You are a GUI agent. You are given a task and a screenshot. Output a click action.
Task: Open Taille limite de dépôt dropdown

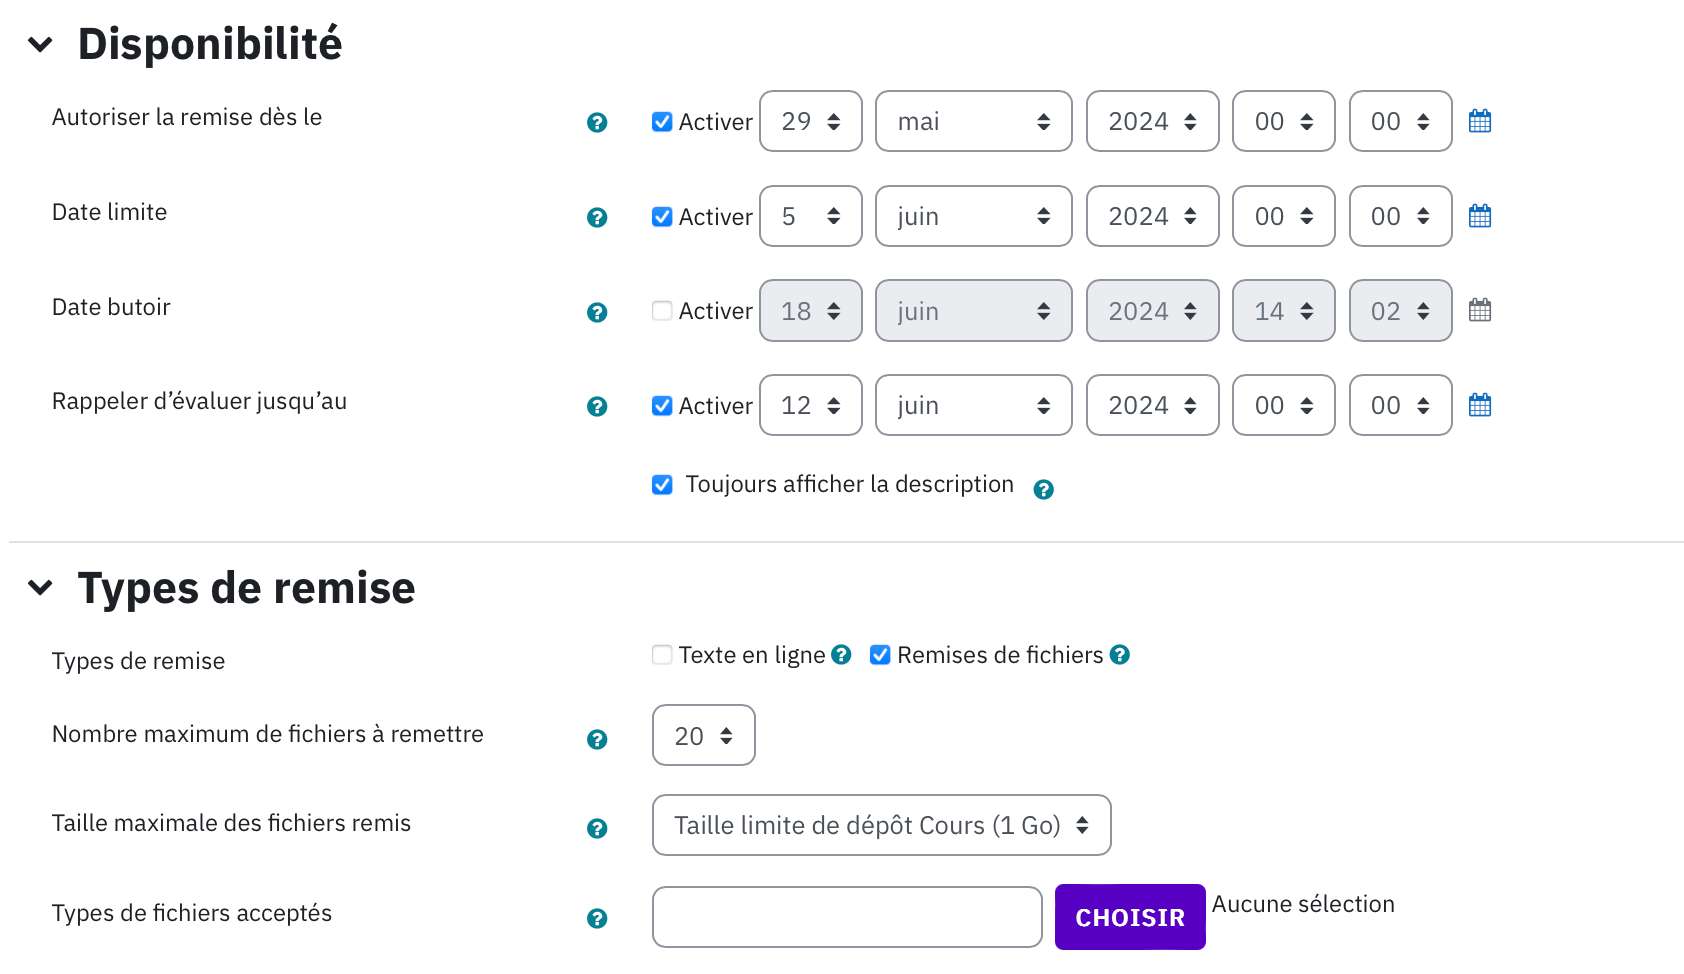pos(881,825)
